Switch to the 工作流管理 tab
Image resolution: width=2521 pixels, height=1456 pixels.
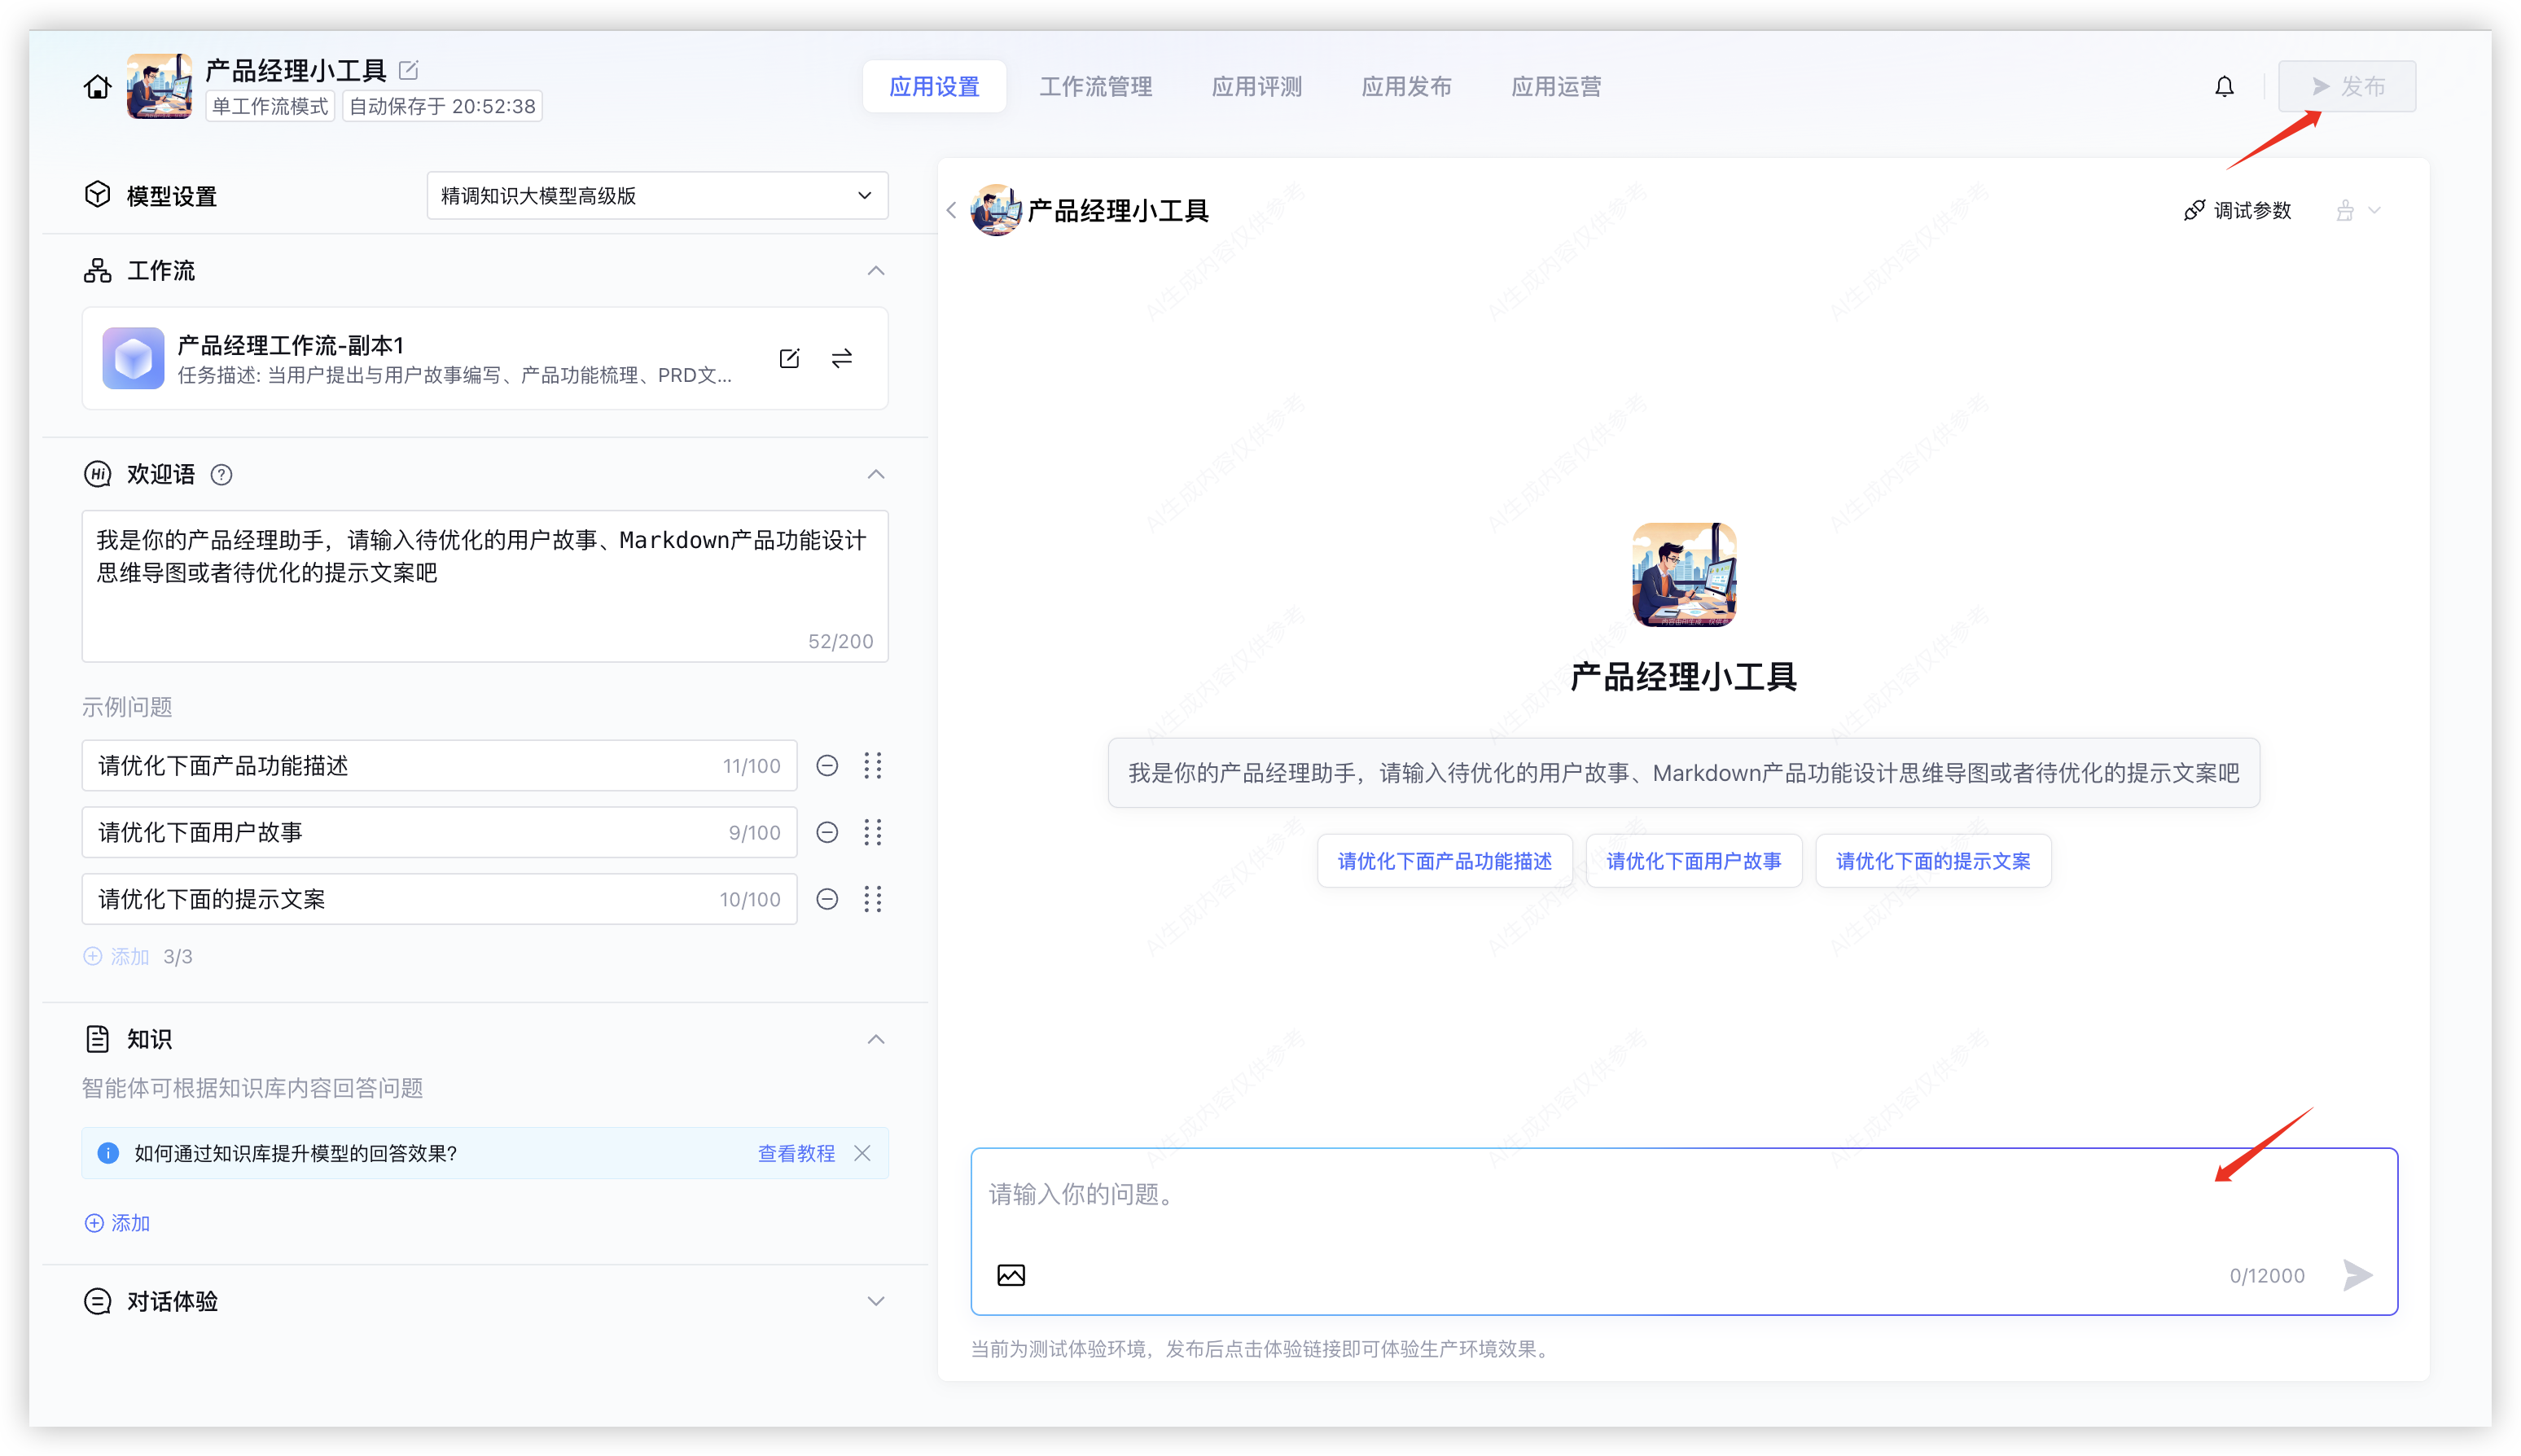(1096, 87)
